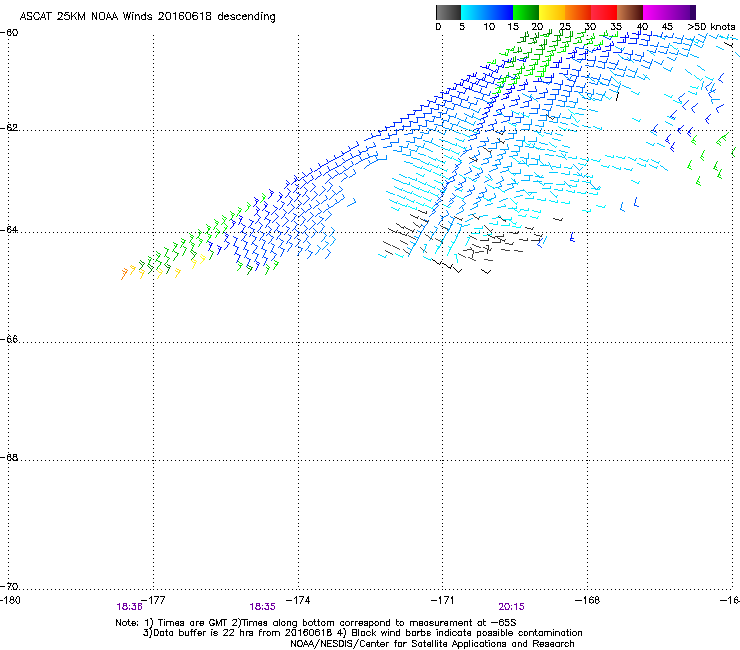
Task: Click the purple pass time '20:15'
Action: point(512,607)
